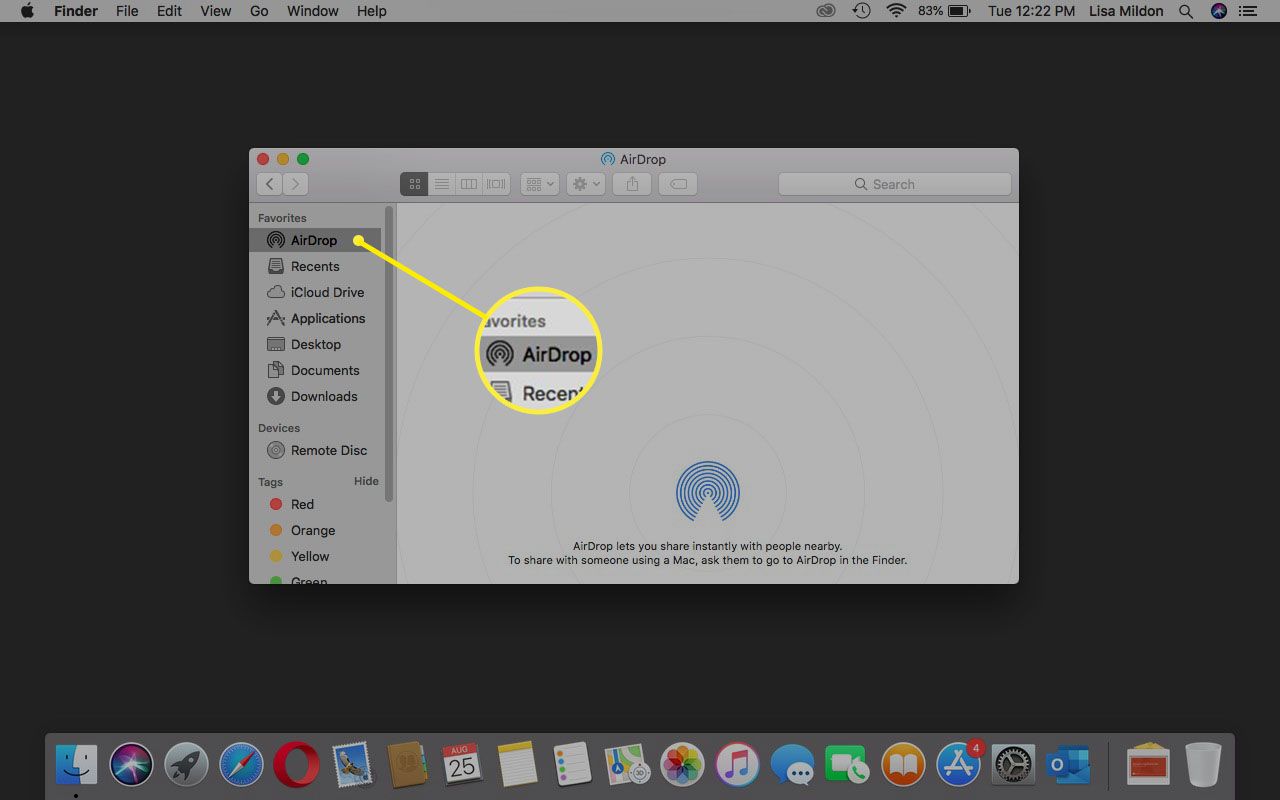The height and width of the screenshot is (800, 1280).
Task: Open the Apple menu
Action: [x=27, y=11]
